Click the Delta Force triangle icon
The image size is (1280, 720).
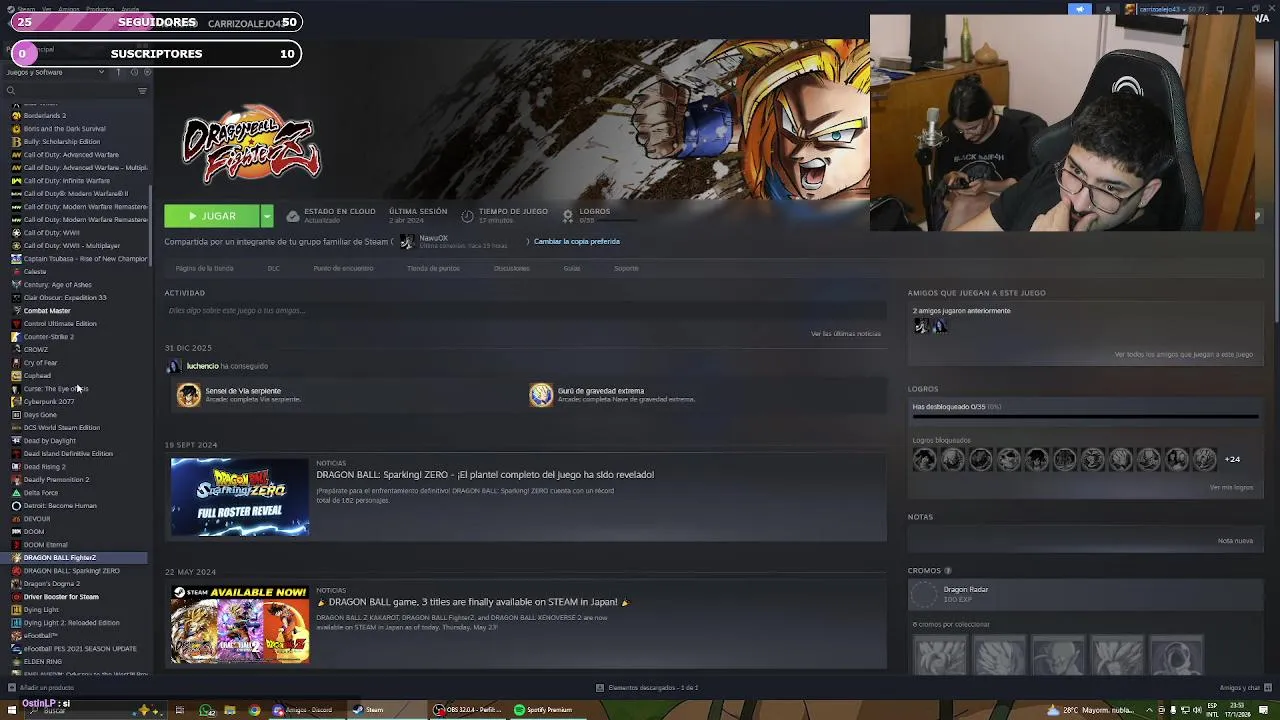16,493
